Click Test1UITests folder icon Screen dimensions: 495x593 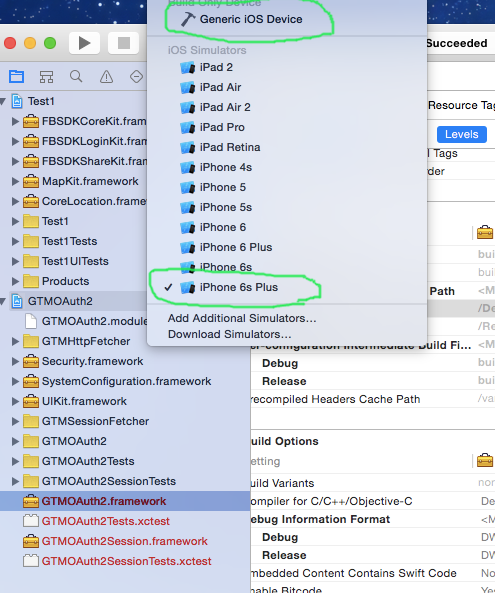point(31,261)
